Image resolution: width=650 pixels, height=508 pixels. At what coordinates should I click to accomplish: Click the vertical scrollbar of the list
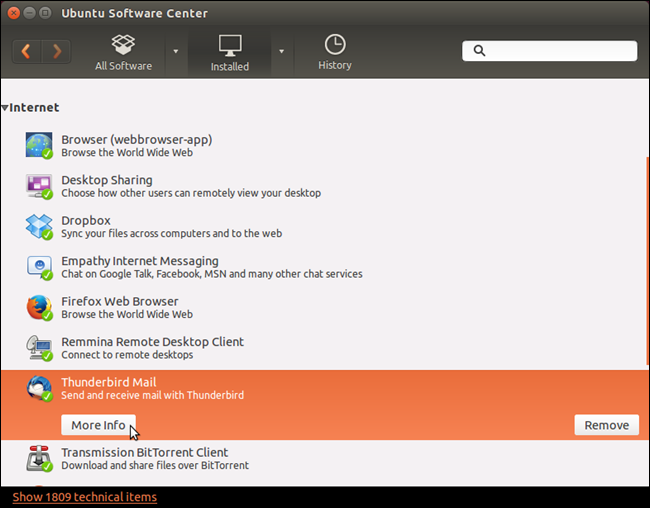(647, 261)
